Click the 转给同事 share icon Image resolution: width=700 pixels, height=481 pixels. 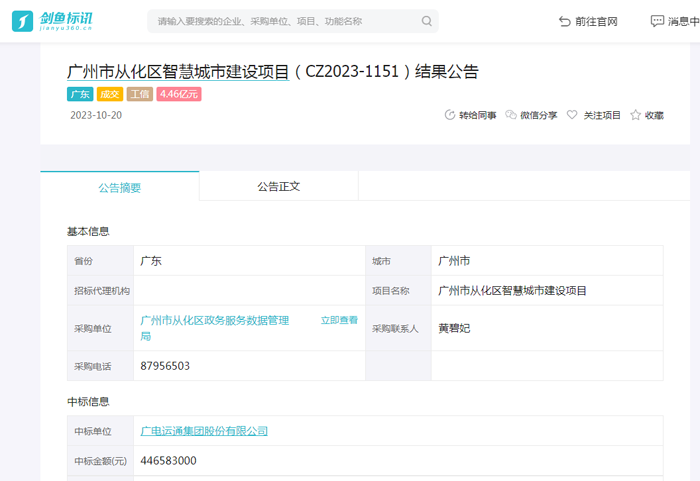pyautogui.click(x=450, y=115)
